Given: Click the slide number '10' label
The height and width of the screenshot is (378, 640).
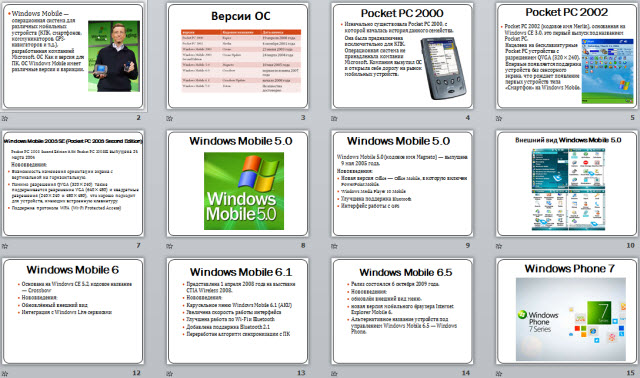Looking at the screenshot, I should (631, 245).
